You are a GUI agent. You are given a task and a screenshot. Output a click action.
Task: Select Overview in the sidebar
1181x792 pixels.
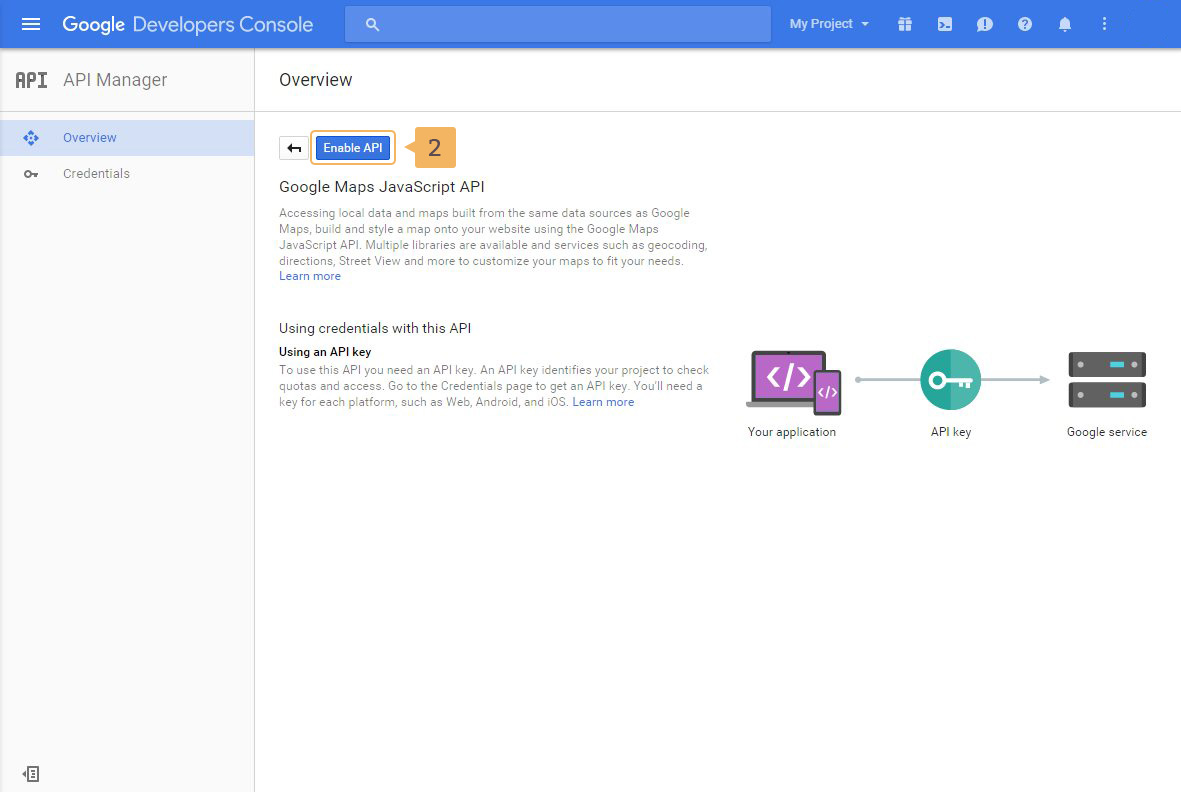90,138
